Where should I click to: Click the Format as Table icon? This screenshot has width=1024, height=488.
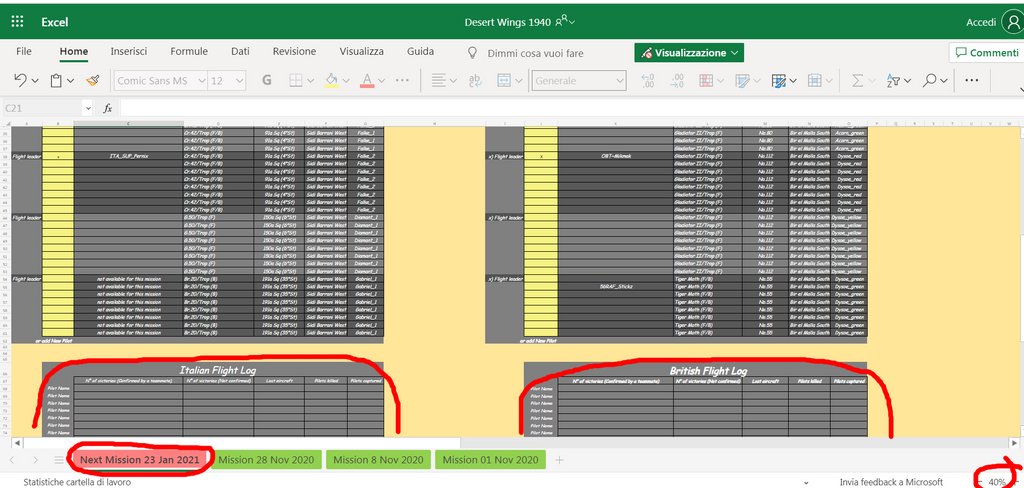pos(778,80)
